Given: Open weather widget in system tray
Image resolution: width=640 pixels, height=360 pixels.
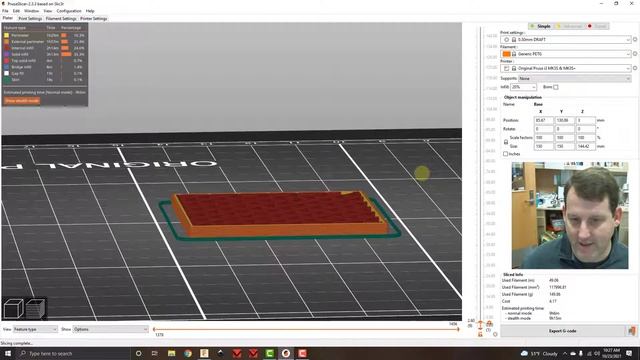Looking at the screenshot, I should (x=539, y=353).
